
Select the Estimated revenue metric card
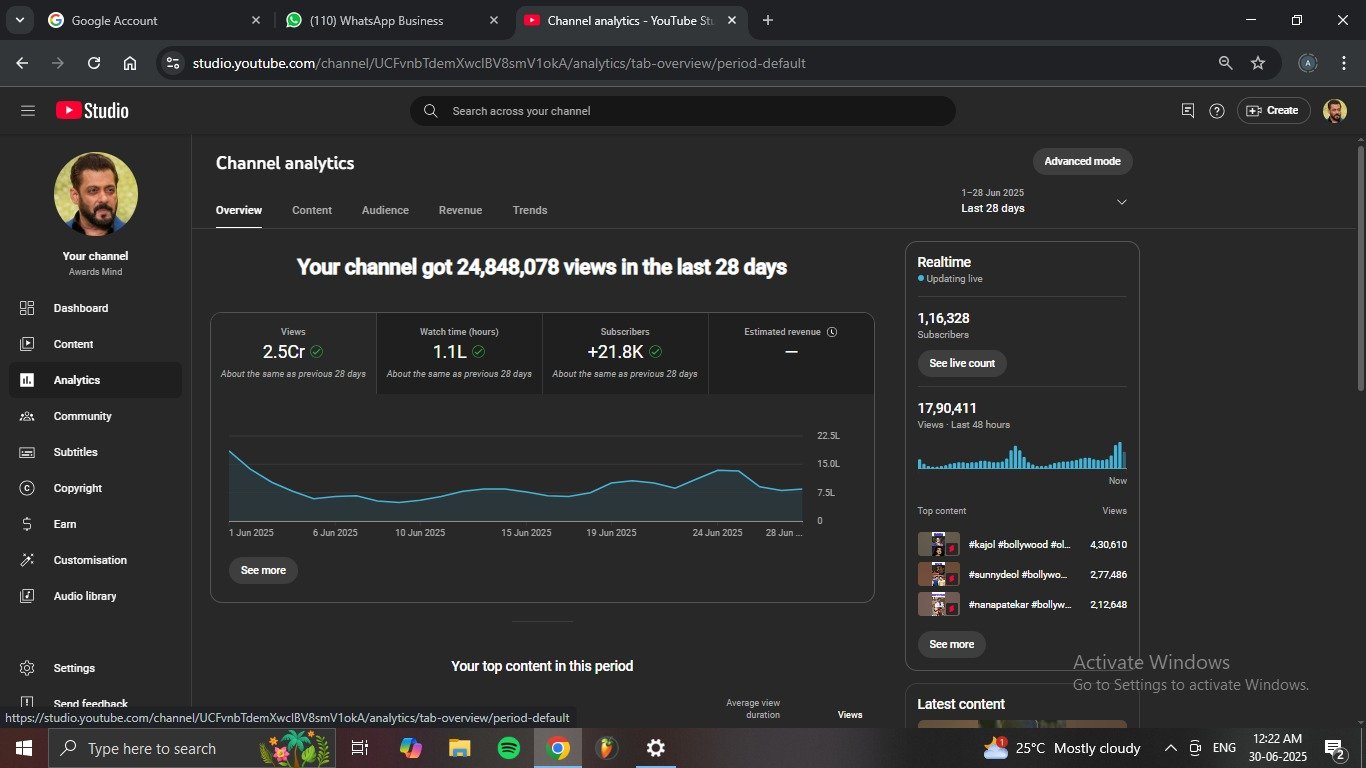click(791, 354)
